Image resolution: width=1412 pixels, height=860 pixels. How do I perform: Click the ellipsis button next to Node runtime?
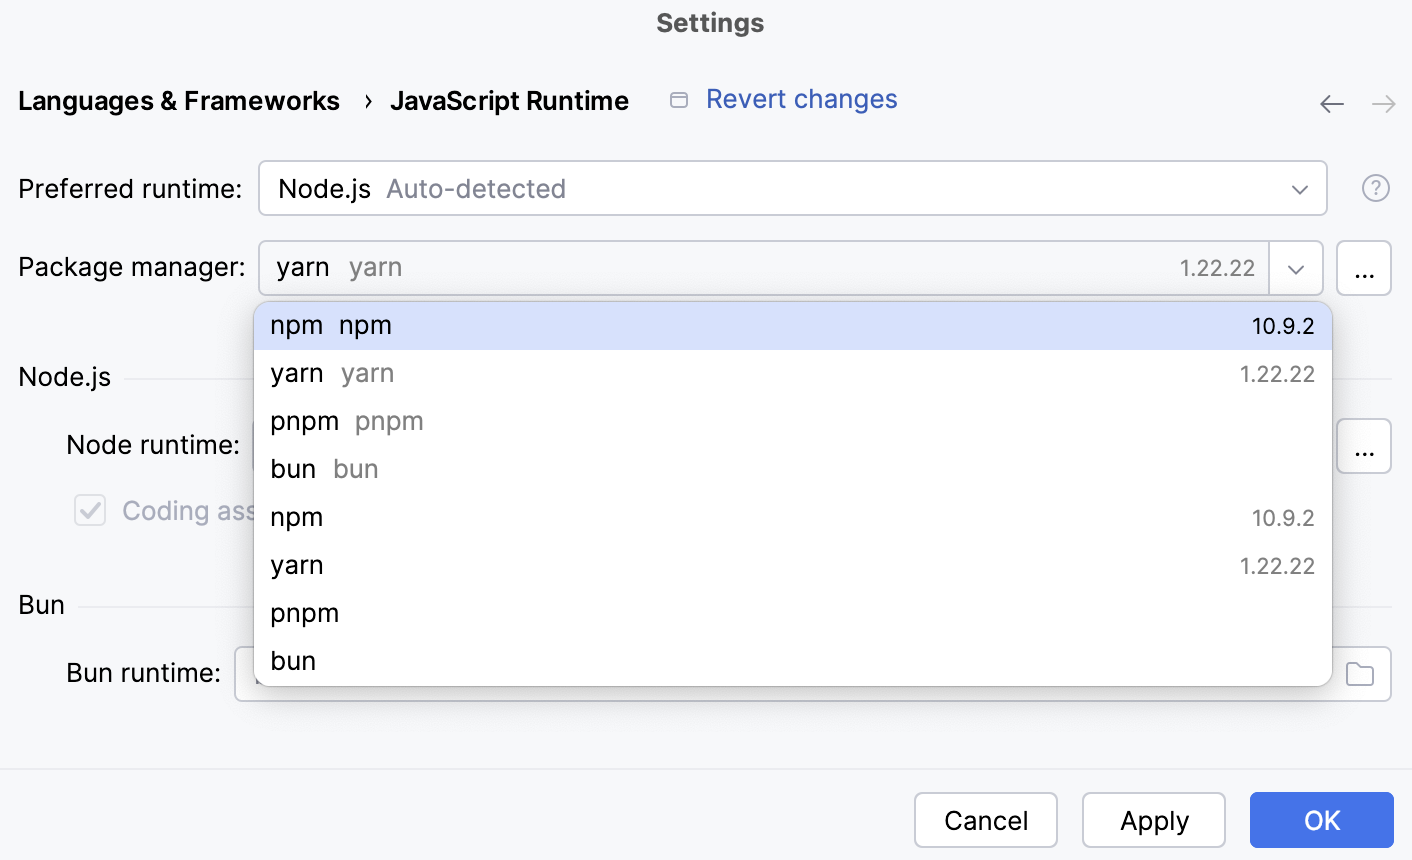1364,446
